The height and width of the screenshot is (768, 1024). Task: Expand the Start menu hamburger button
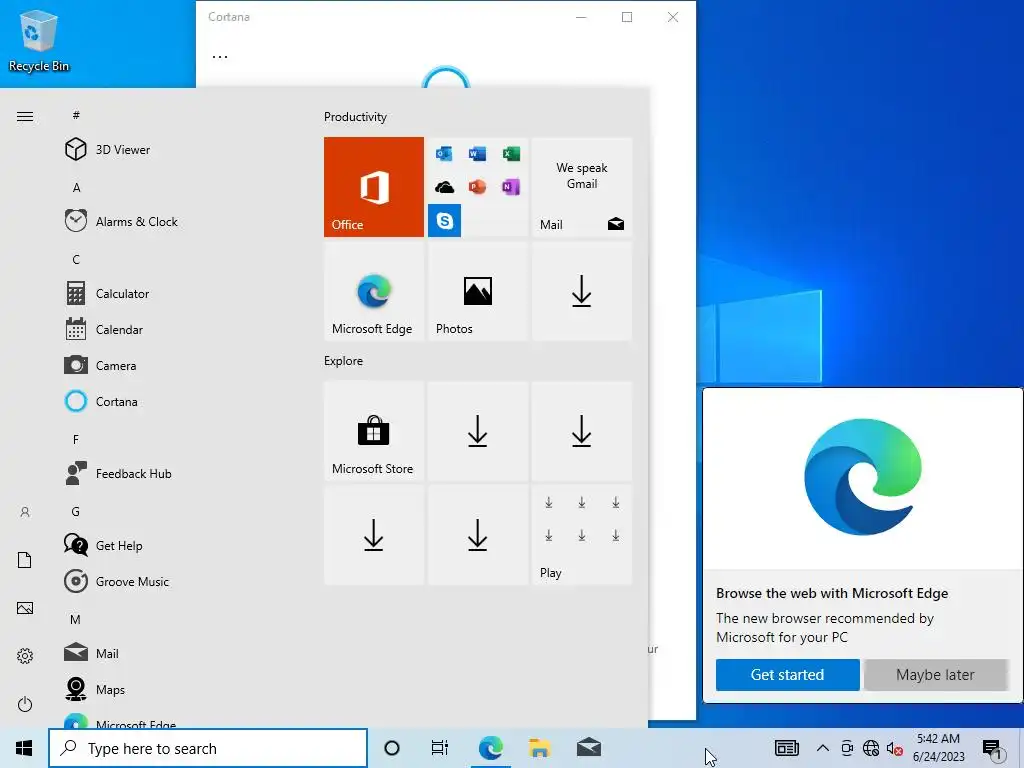pyautogui.click(x=25, y=117)
